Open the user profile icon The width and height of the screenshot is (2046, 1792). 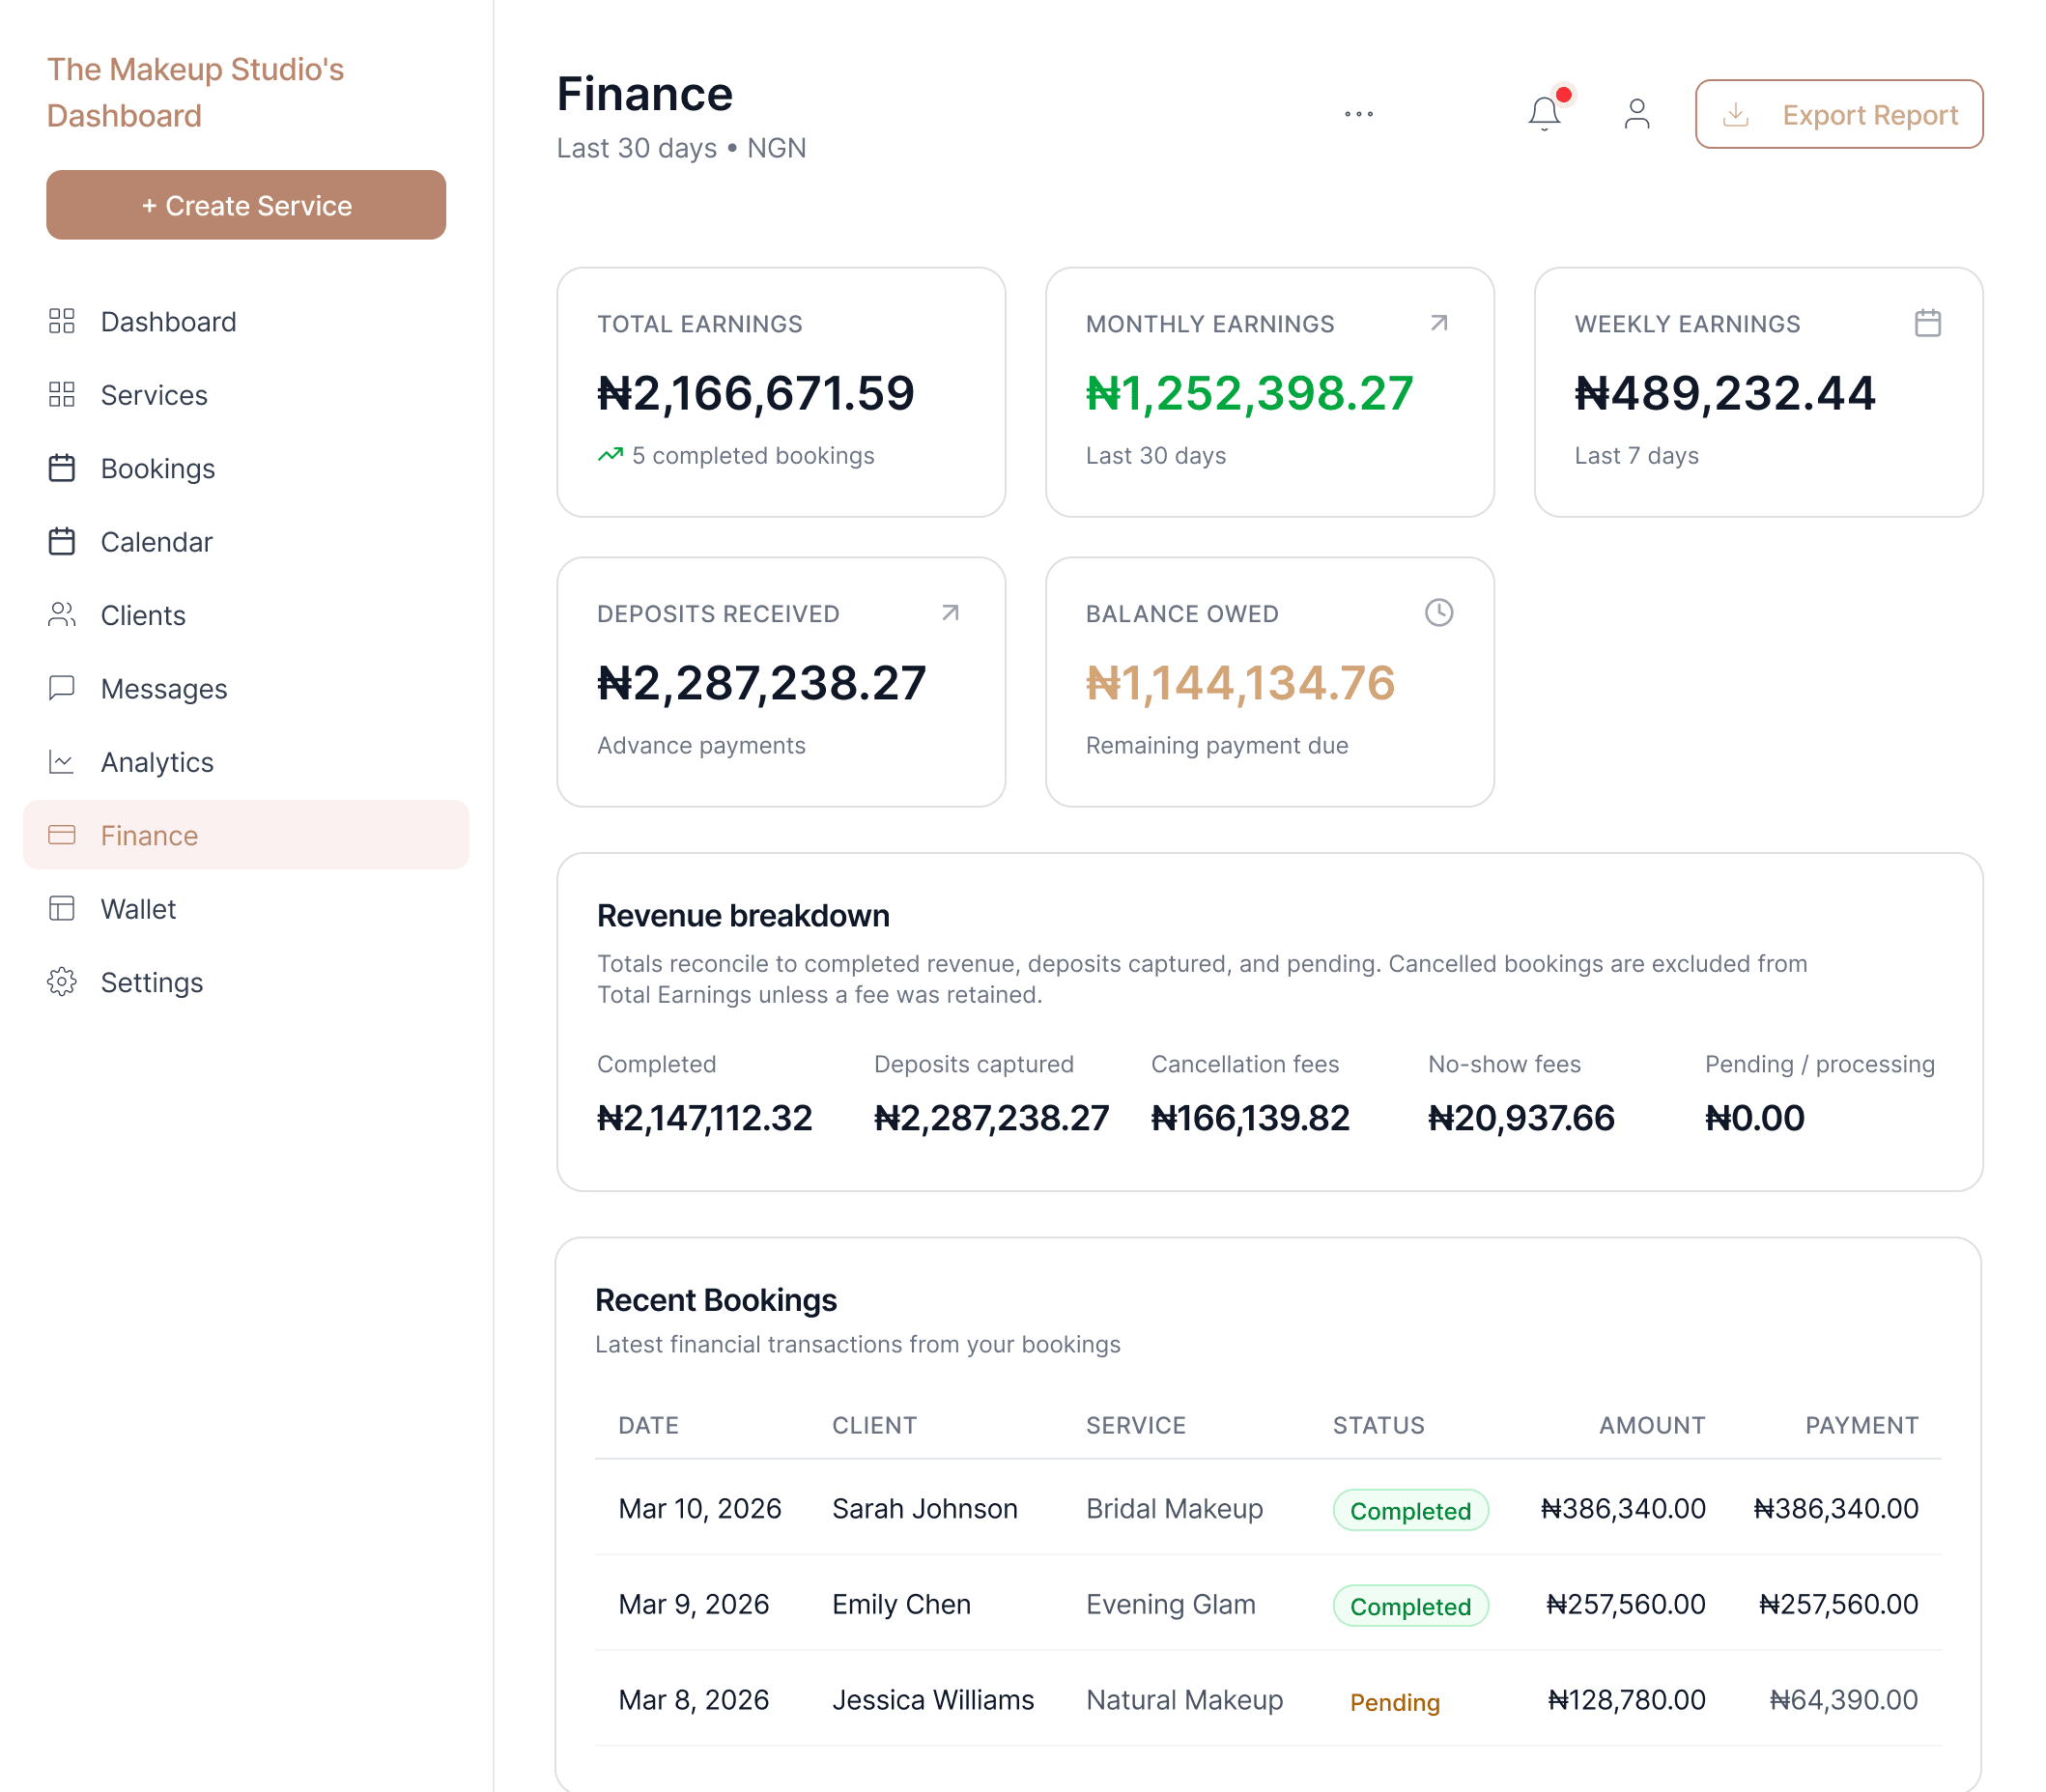pyautogui.click(x=1637, y=114)
